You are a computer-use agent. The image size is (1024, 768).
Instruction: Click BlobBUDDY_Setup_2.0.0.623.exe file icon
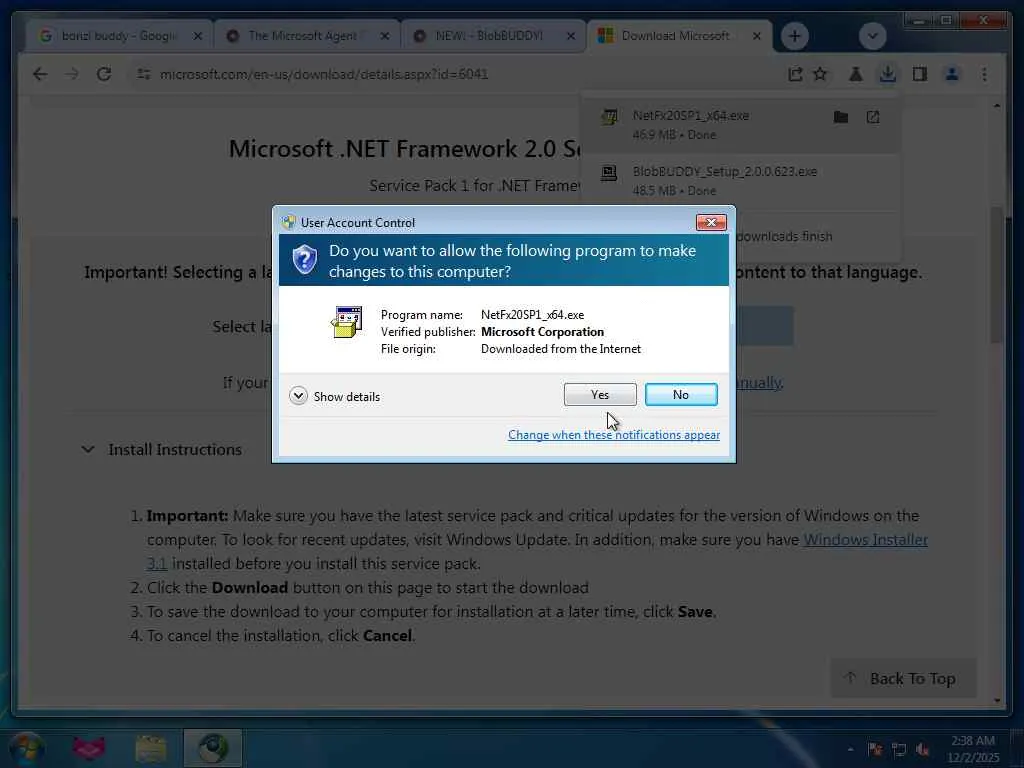609,172
